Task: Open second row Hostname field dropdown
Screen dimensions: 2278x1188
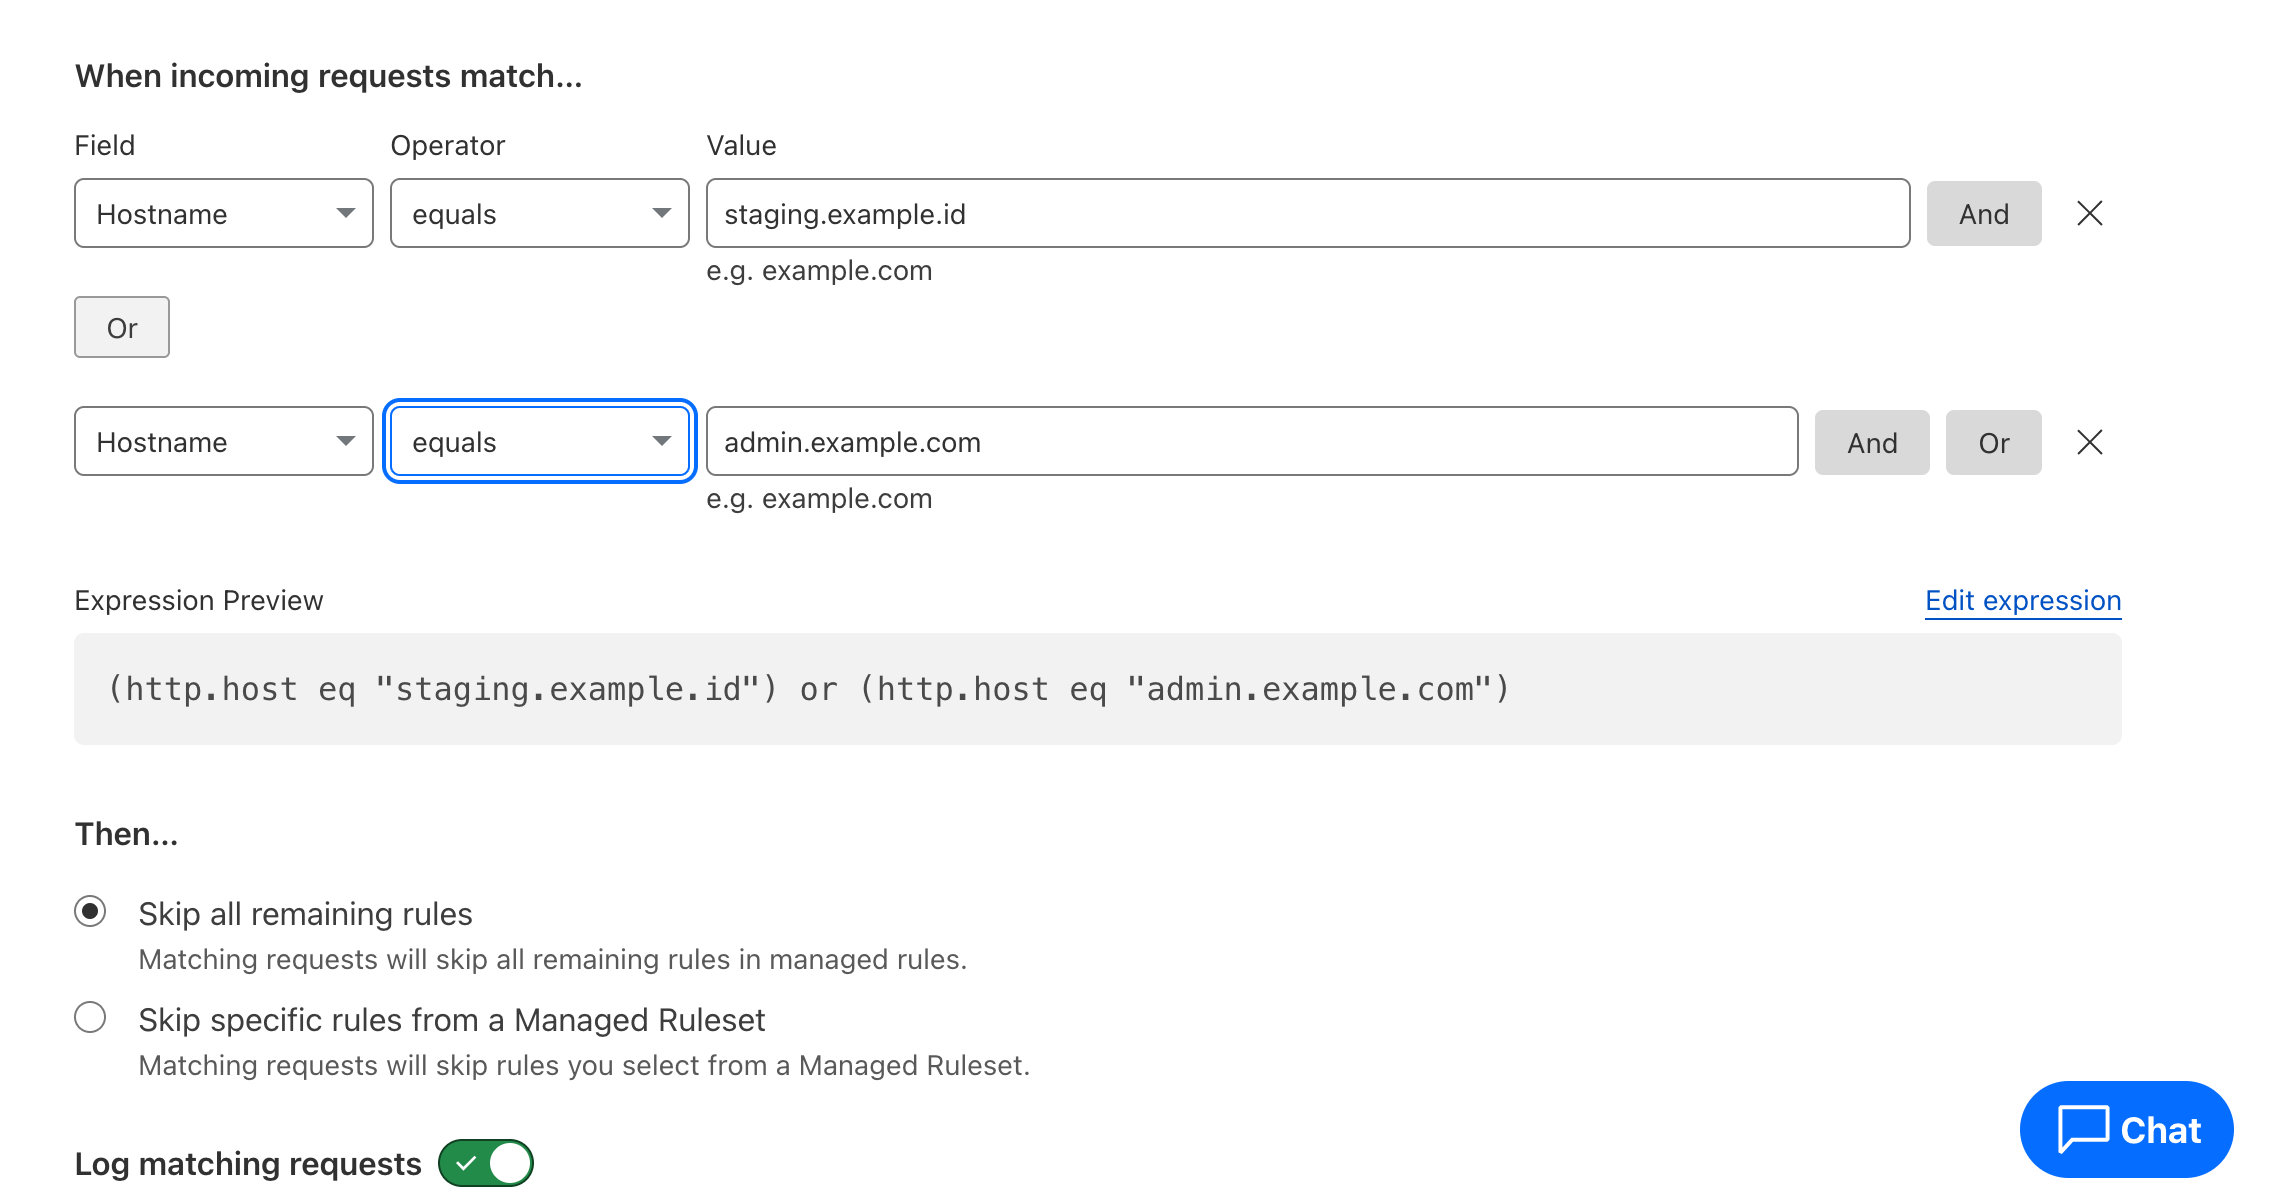Action: [223, 441]
